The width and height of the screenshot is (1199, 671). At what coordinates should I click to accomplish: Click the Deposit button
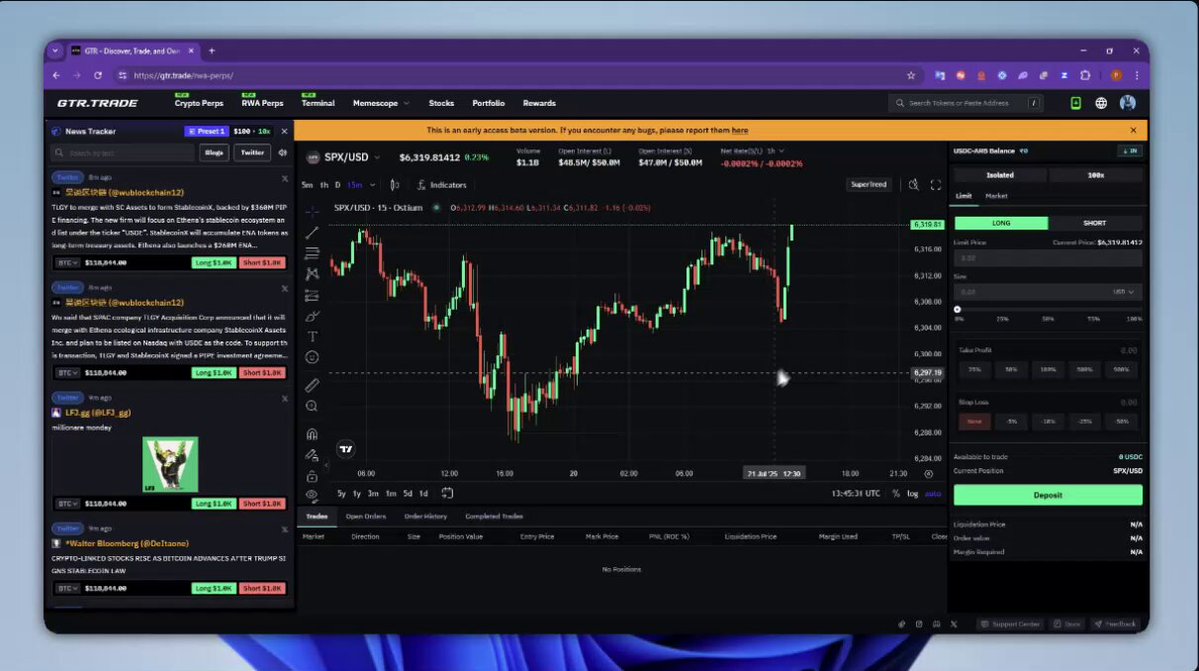1048,495
